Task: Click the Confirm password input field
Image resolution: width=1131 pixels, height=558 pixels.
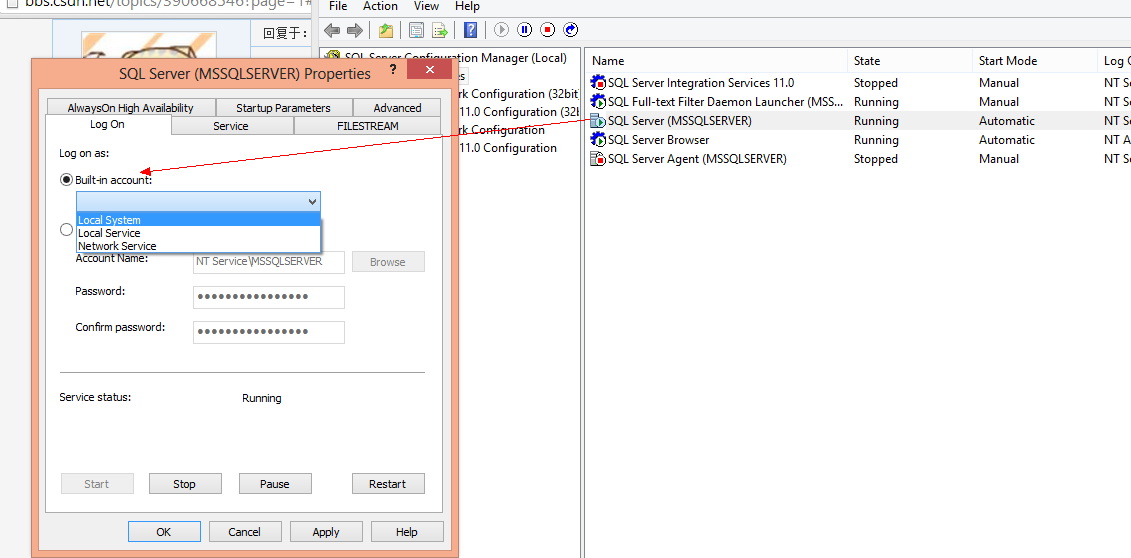Action: pyautogui.click(x=269, y=332)
